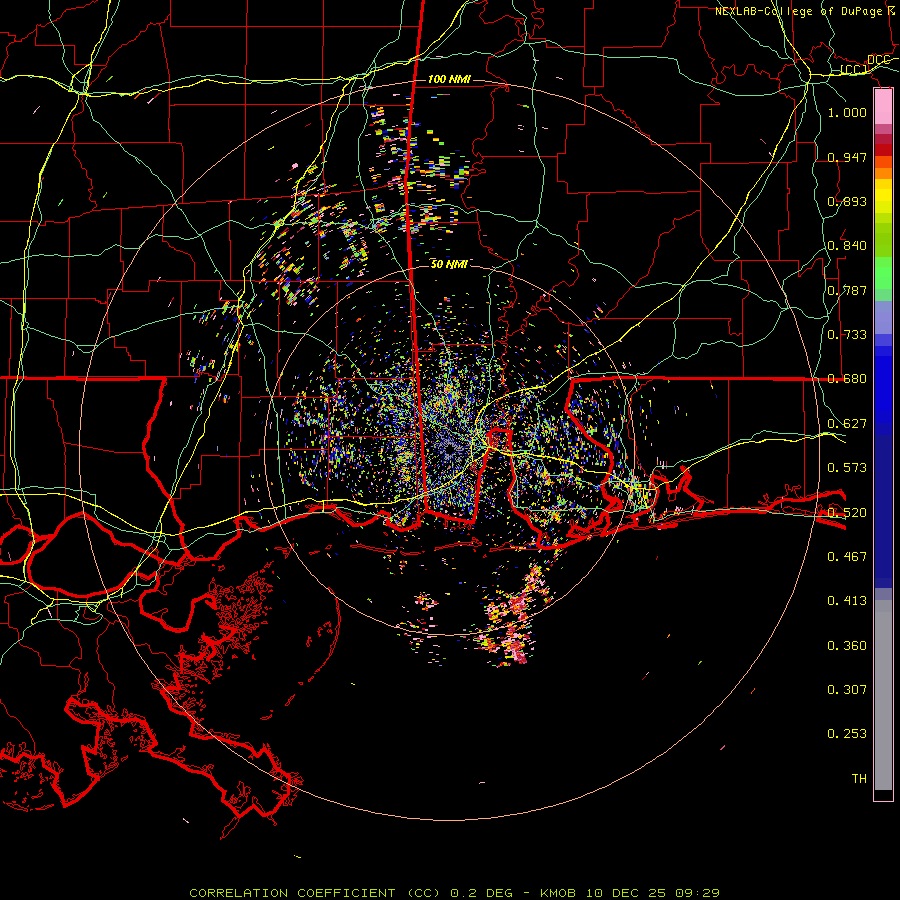Pick the red band of the color scale

[883, 150]
